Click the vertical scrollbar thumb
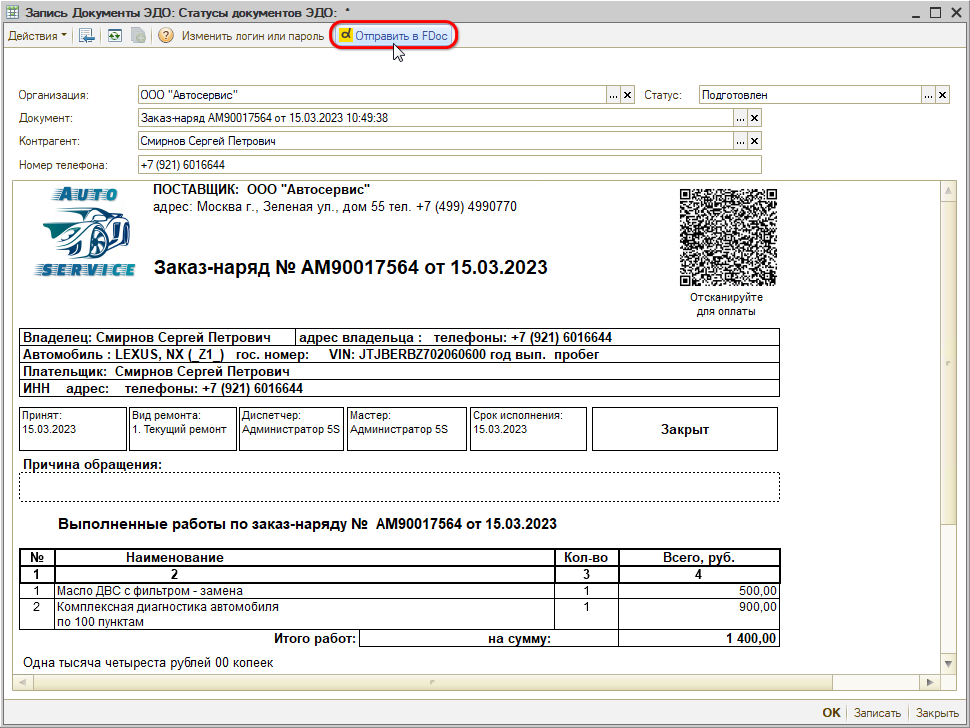This screenshot has width=970, height=728. click(x=948, y=363)
